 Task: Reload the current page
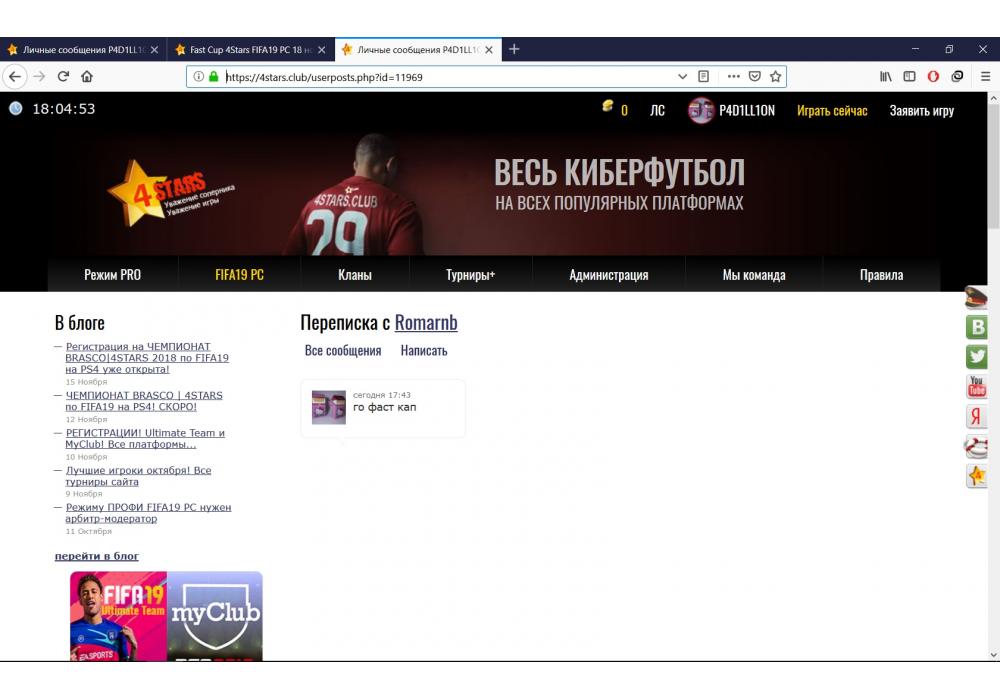click(x=63, y=77)
